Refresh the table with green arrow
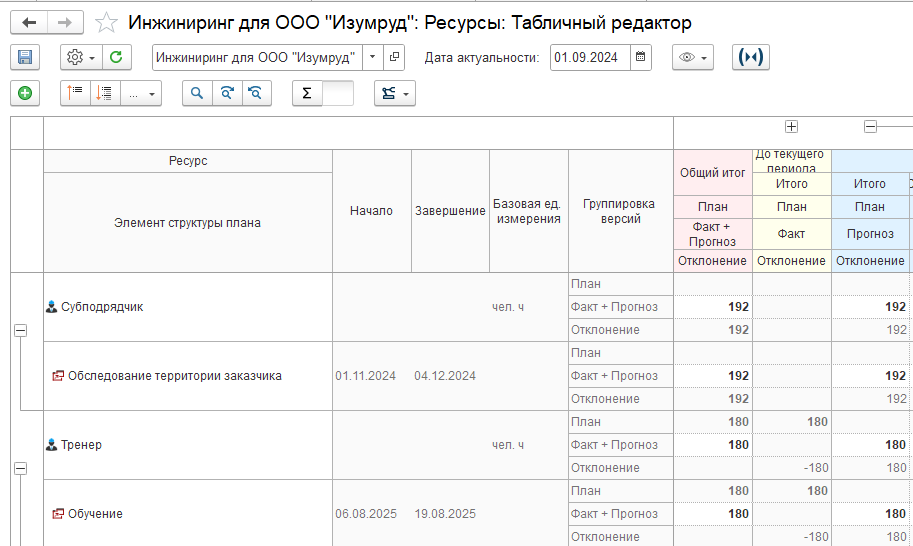Image resolution: width=913 pixels, height=546 pixels. (116, 58)
